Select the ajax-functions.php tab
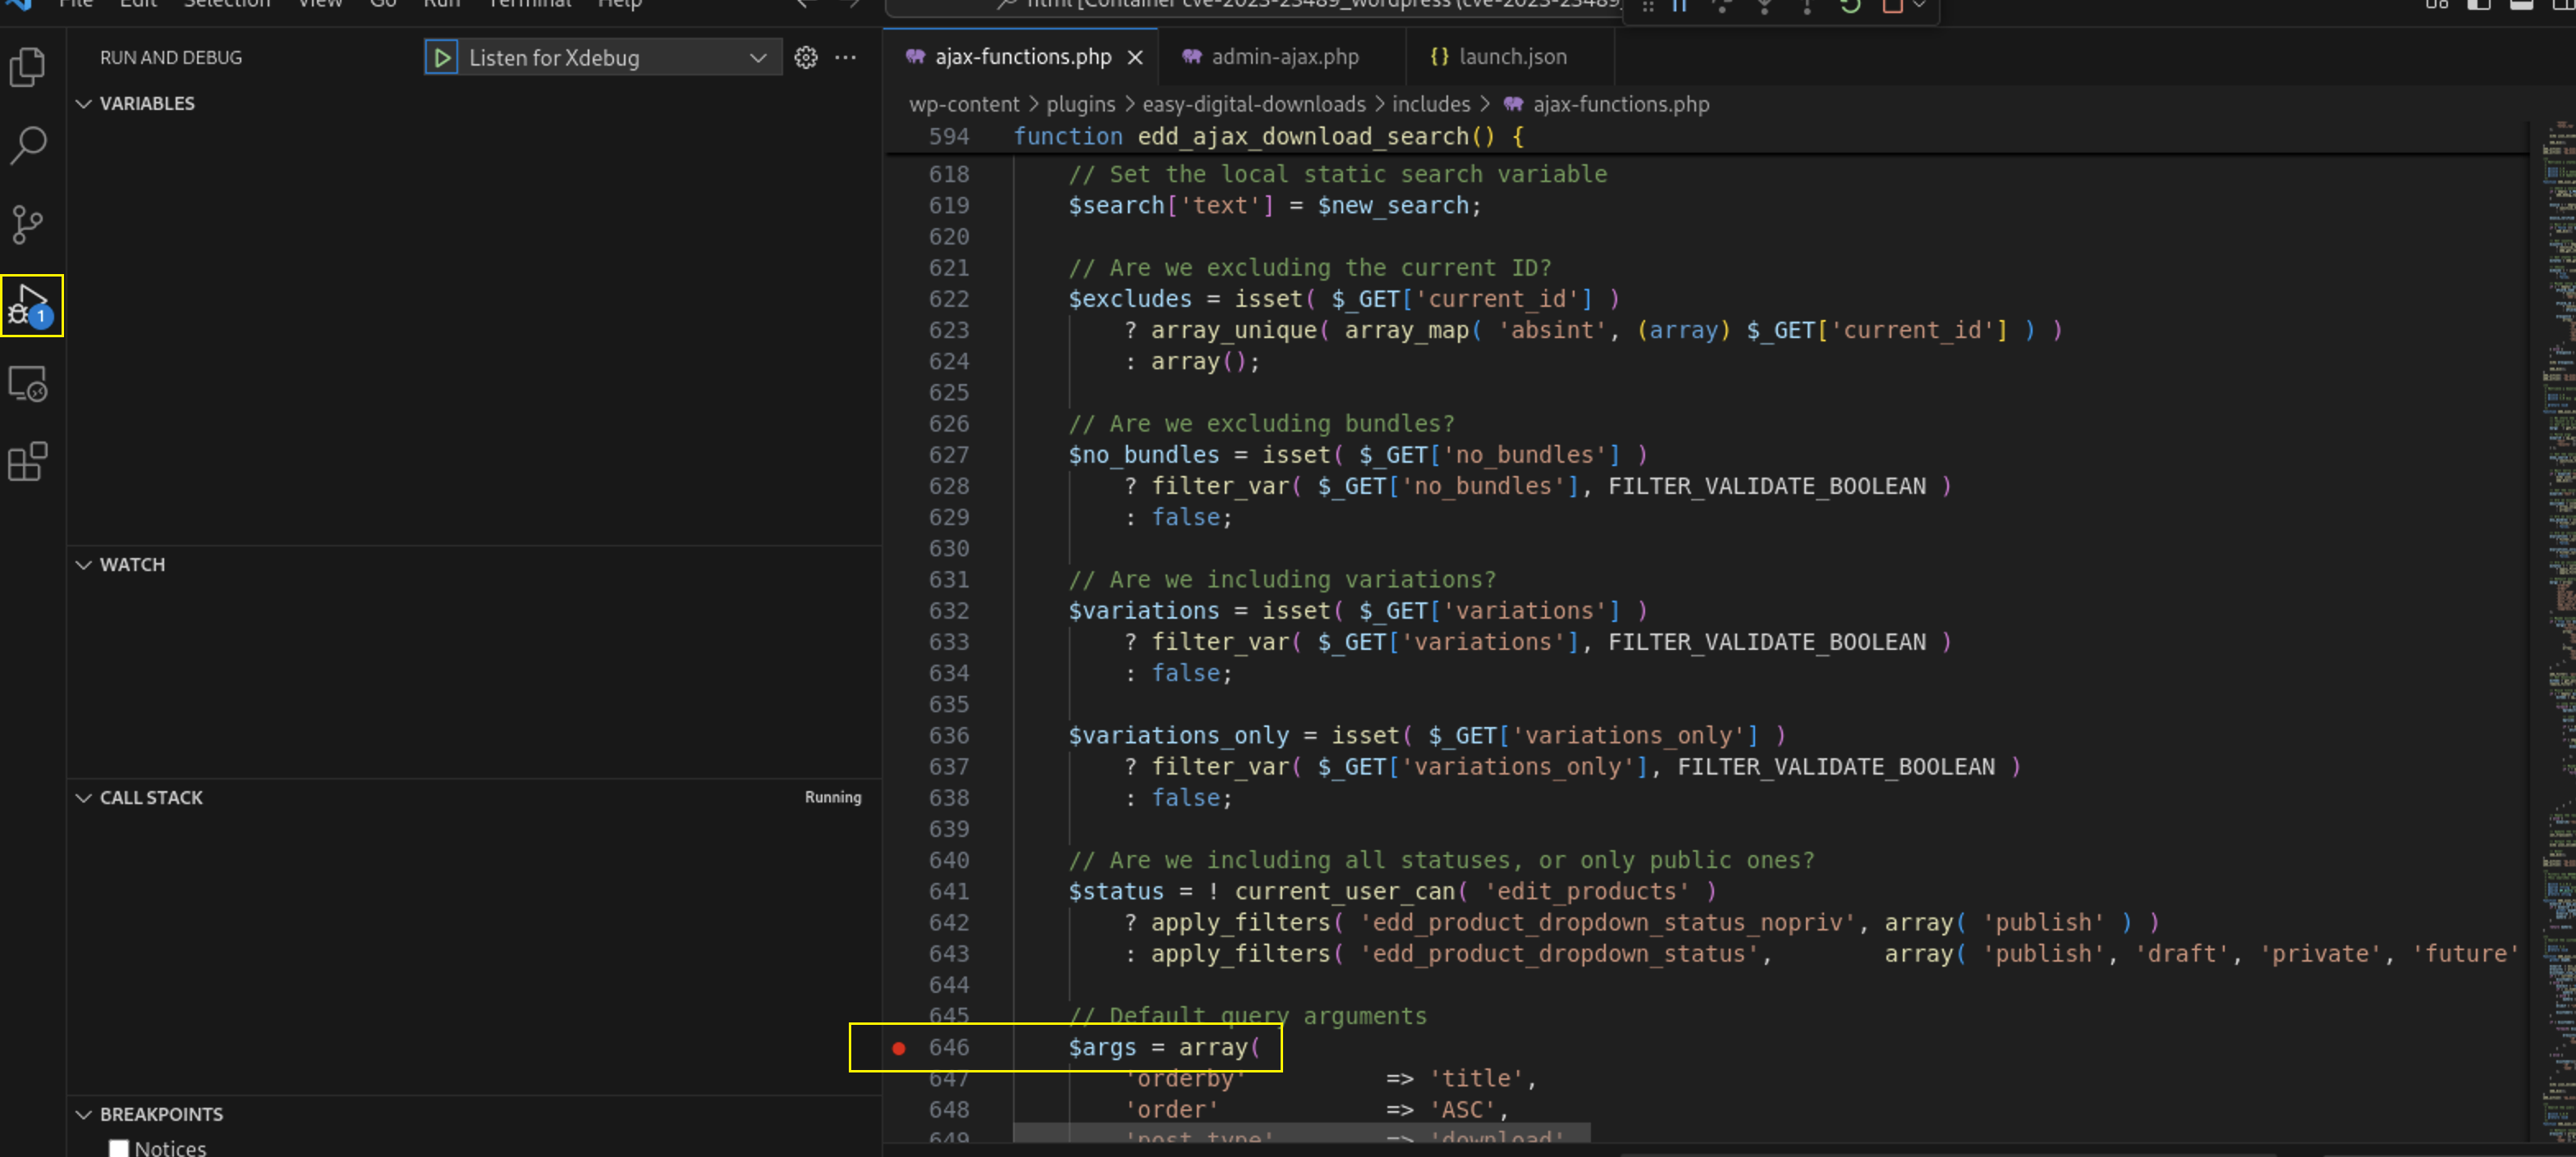 pyautogui.click(x=1023, y=57)
